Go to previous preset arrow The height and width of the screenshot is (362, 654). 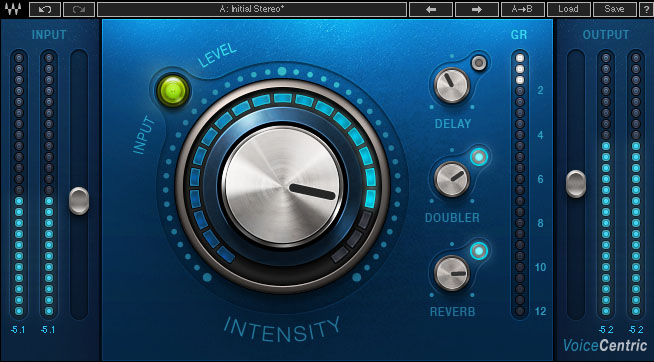pyautogui.click(x=431, y=9)
